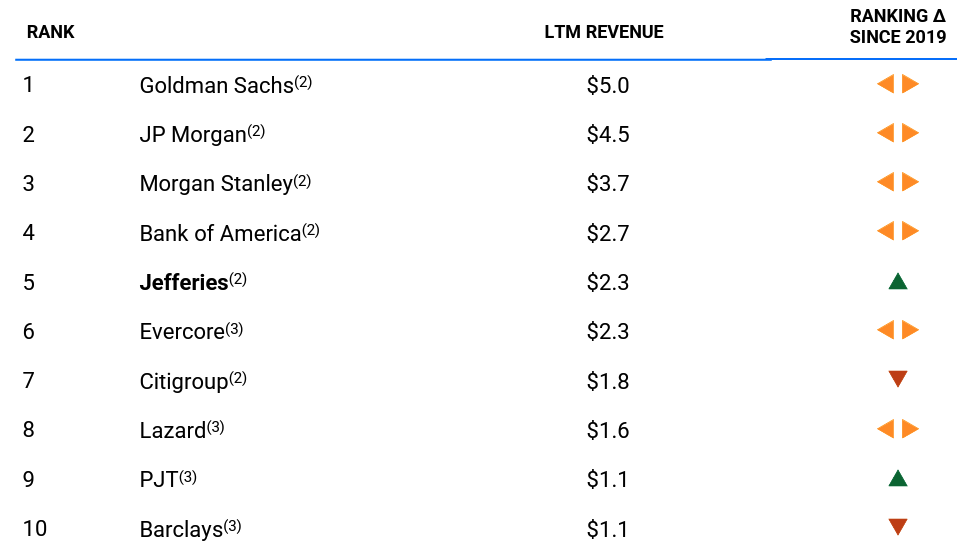
Task: Click Evercore's orange sideways arrows icon
Action: (x=897, y=330)
